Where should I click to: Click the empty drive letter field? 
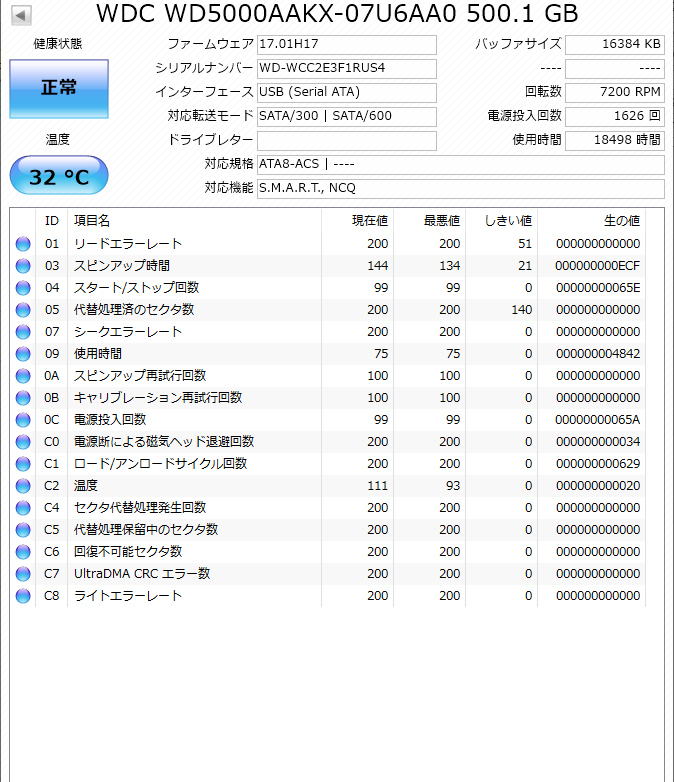pos(347,140)
